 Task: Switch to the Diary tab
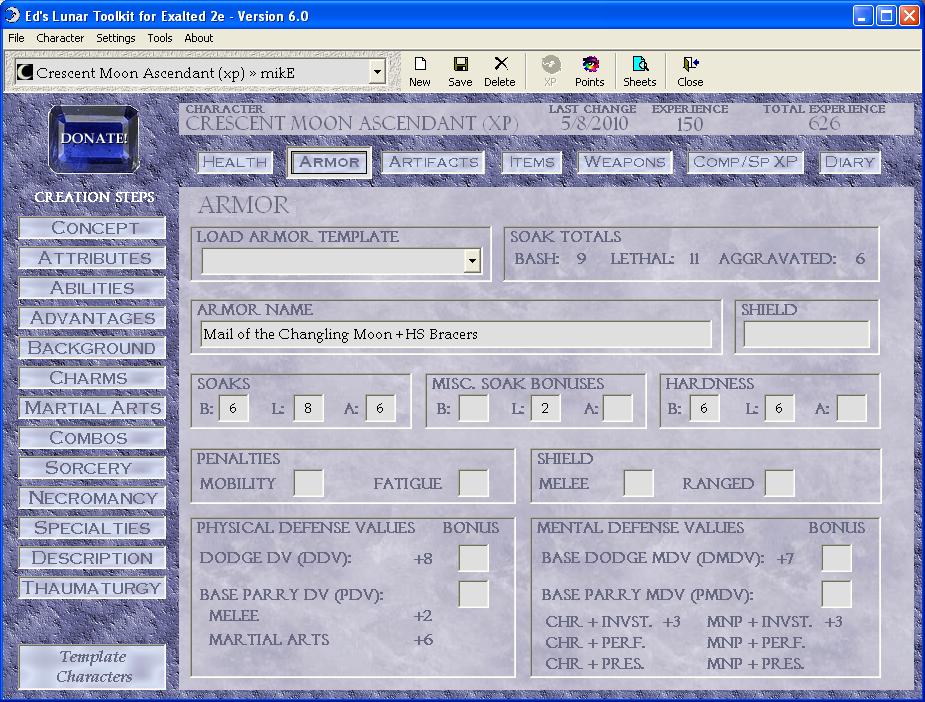click(x=849, y=162)
